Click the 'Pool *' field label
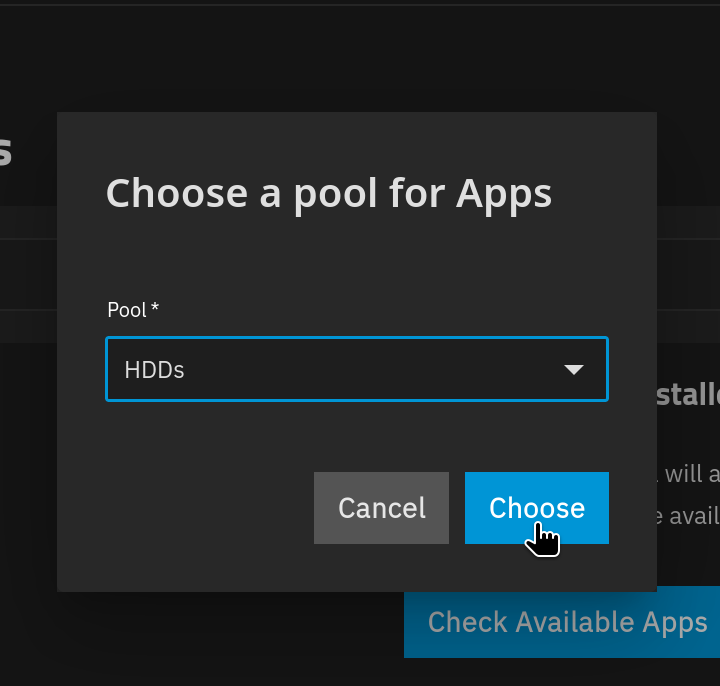This screenshot has height=686, width=720. [133, 310]
